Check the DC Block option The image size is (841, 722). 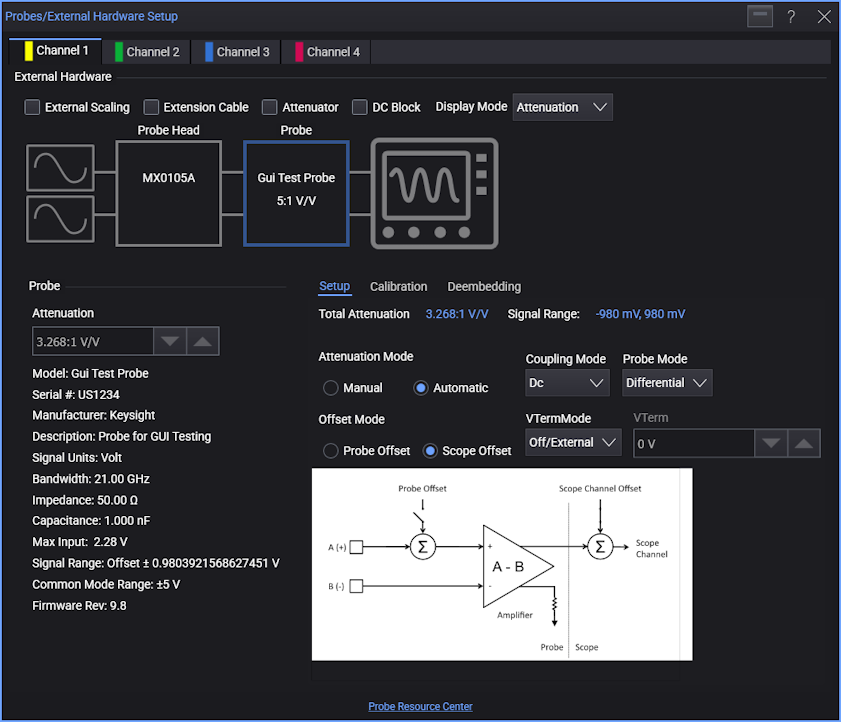[x=360, y=107]
